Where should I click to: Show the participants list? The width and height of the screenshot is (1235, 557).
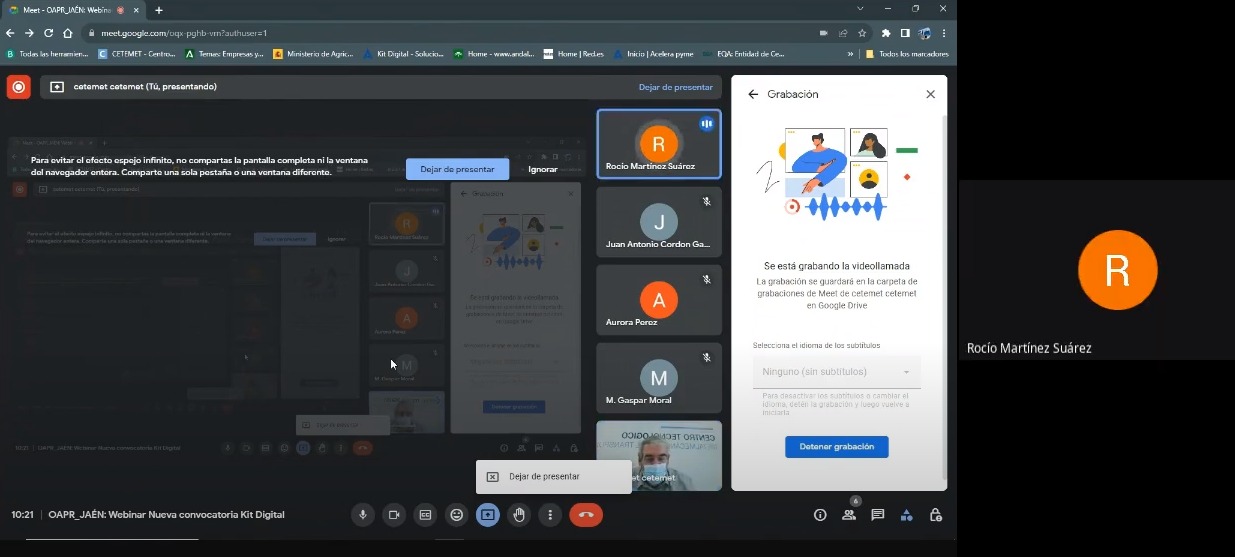849,515
